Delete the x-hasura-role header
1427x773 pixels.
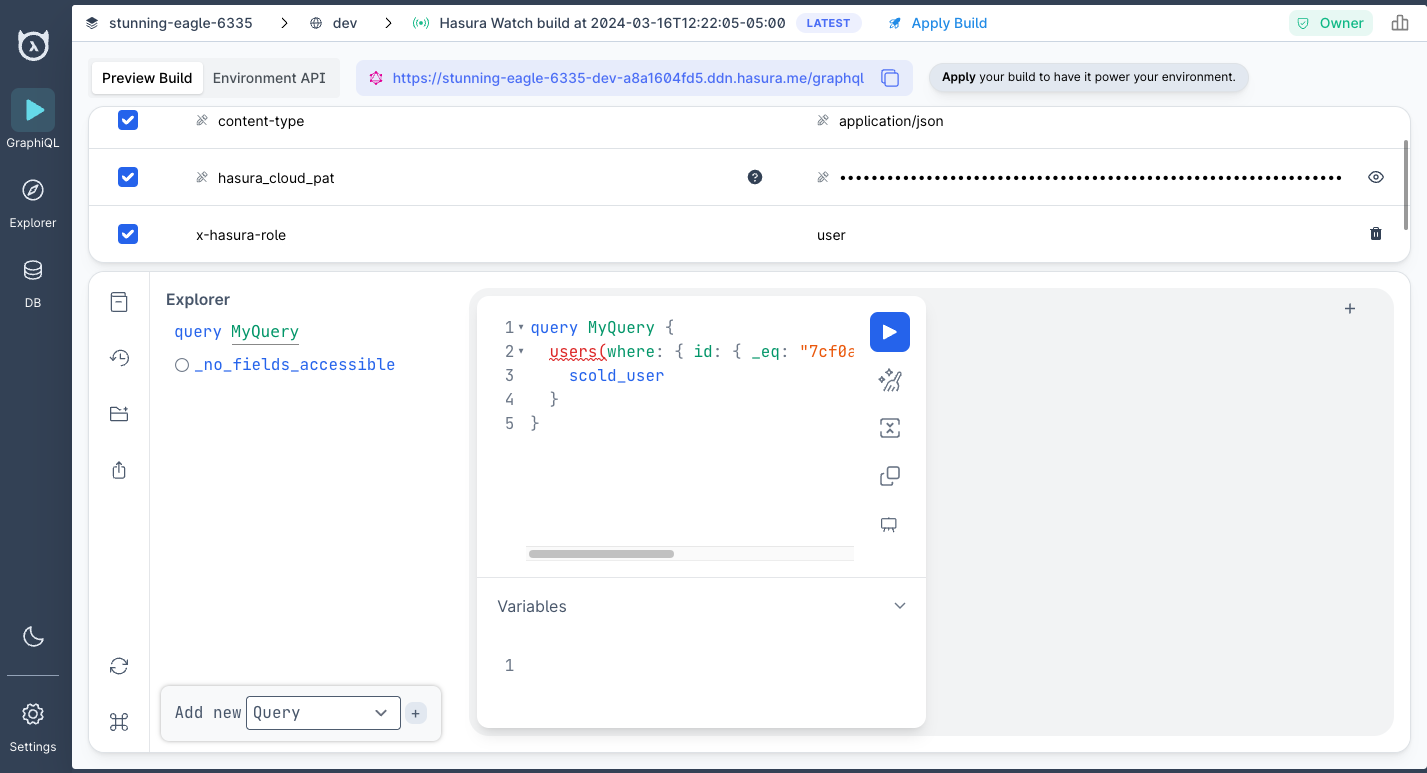point(1376,234)
